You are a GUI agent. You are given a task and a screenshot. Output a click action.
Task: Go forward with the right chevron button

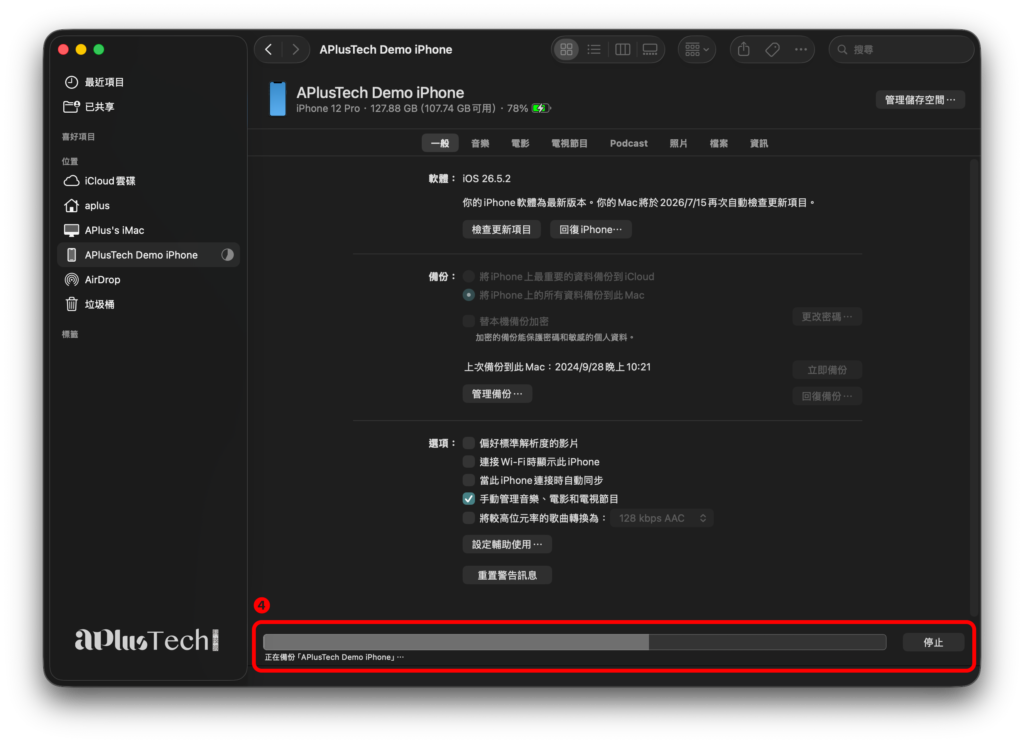295,50
